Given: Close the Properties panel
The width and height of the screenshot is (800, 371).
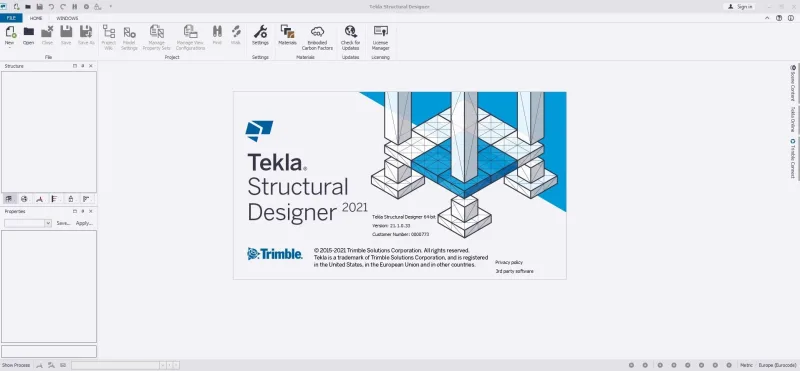Looking at the screenshot, I should pyautogui.click(x=91, y=211).
